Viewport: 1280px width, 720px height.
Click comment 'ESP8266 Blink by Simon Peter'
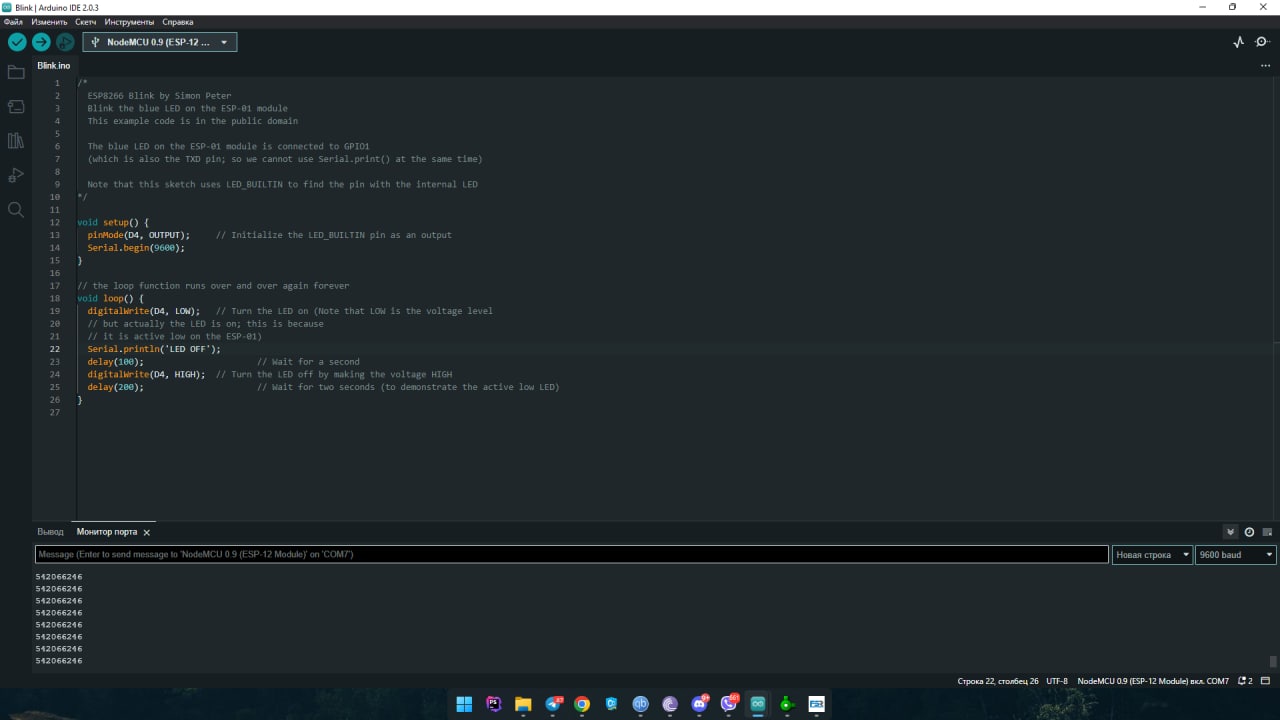[159, 96]
